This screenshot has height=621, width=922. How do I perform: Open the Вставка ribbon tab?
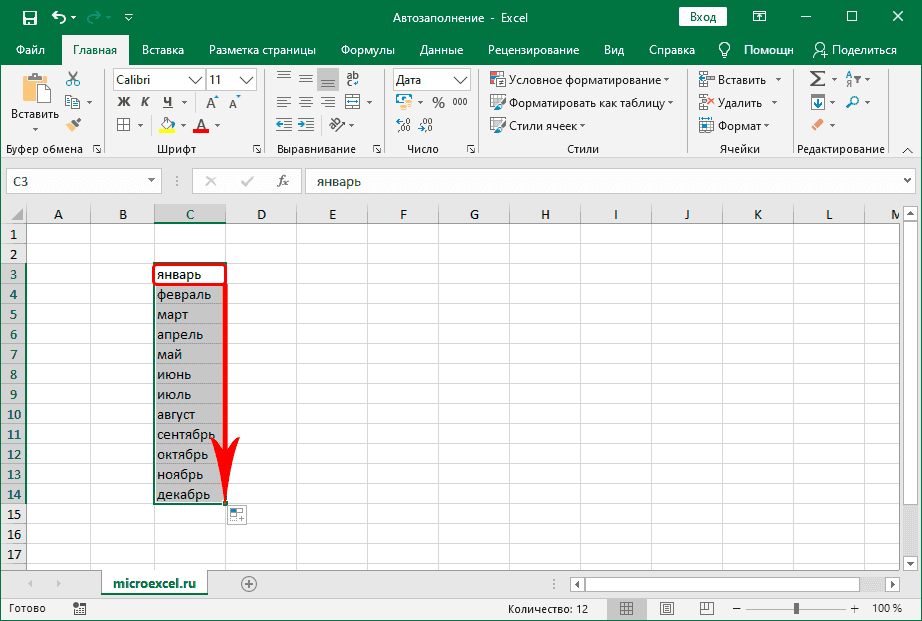[162, 50]
